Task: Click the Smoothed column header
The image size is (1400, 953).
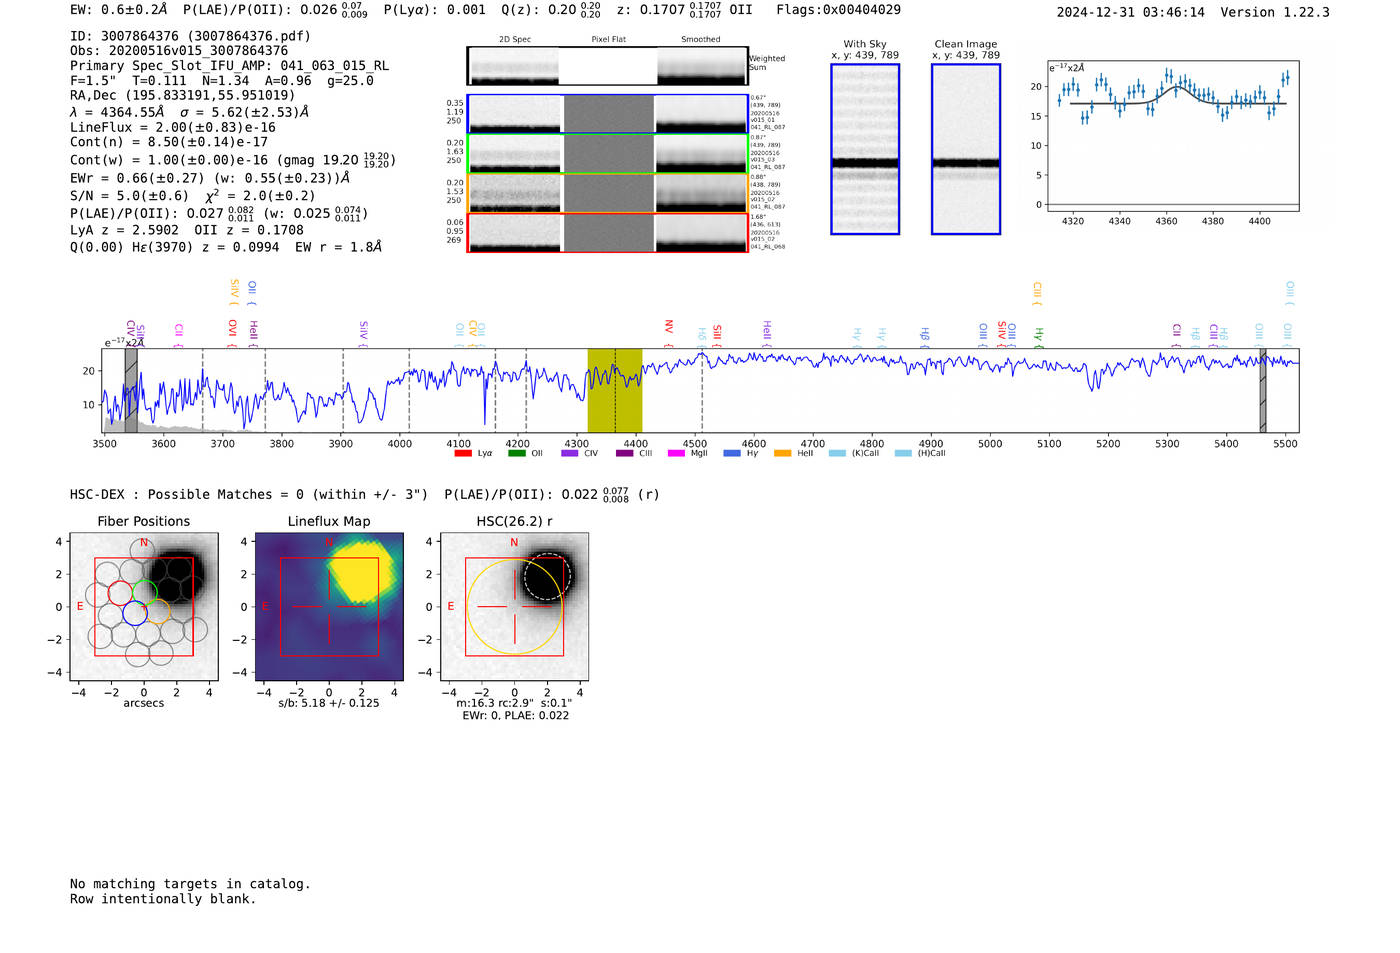Action: [701, 40]
